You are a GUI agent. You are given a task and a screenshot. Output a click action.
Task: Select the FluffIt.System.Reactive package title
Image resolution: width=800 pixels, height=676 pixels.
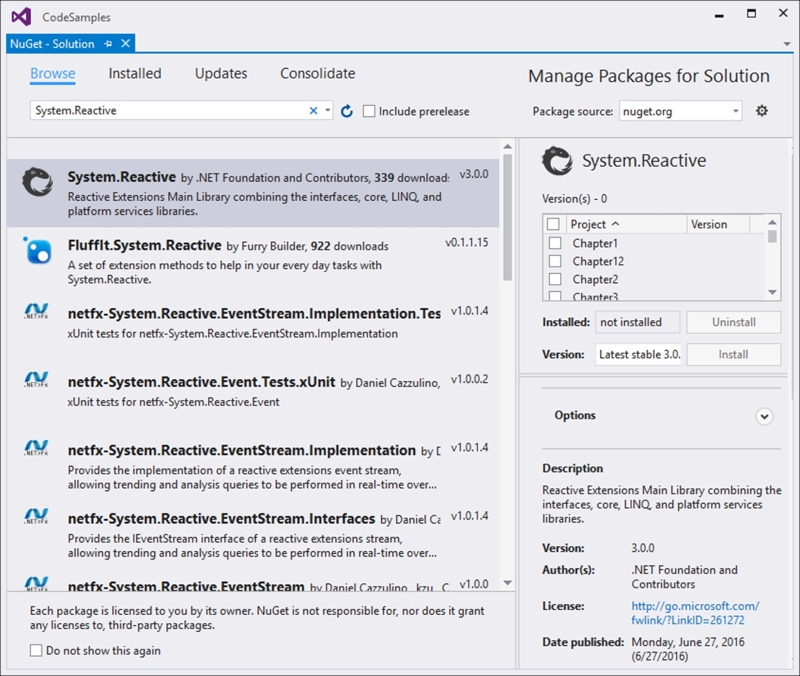click(x=144, y=245)
